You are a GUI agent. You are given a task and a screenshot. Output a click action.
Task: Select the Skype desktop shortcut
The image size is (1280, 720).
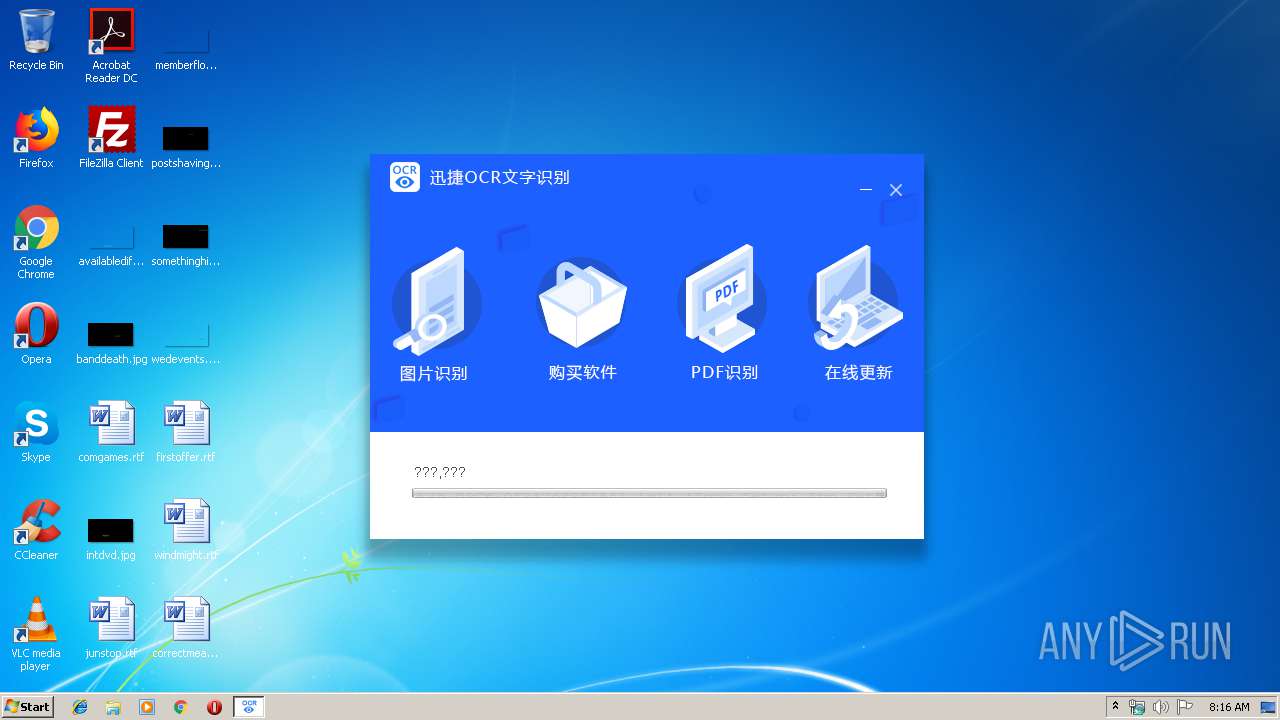coord(36,432)
